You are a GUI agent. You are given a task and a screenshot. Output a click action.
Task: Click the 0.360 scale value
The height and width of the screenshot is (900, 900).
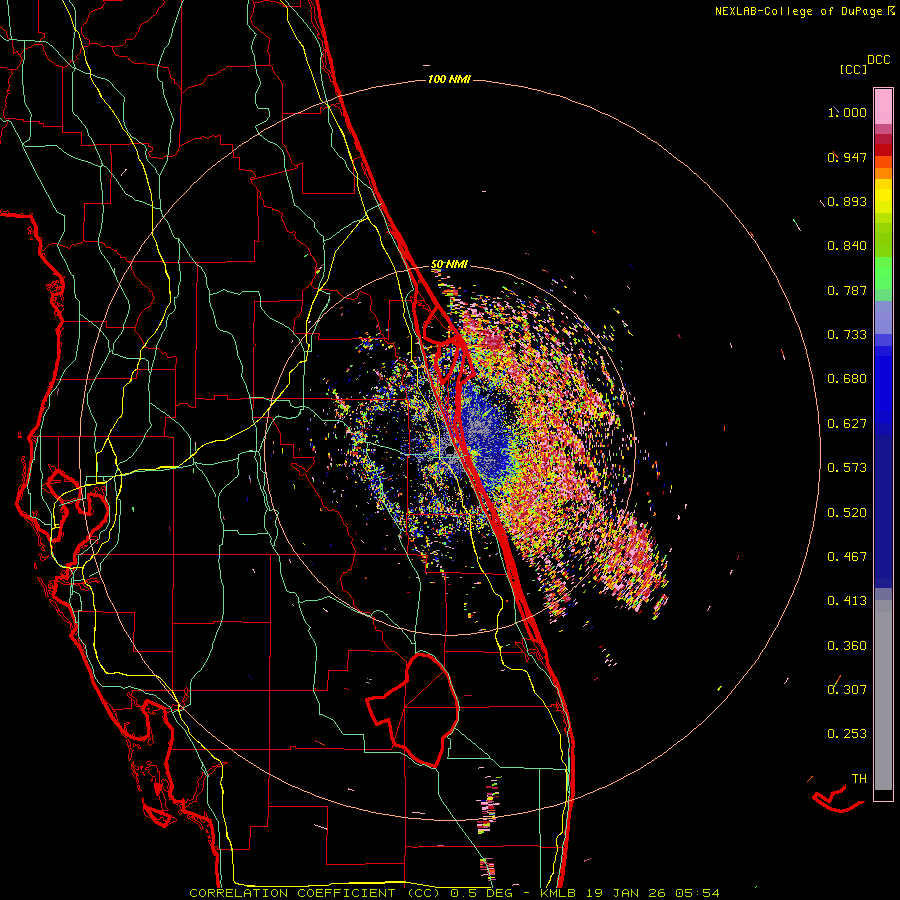[847, 646]
